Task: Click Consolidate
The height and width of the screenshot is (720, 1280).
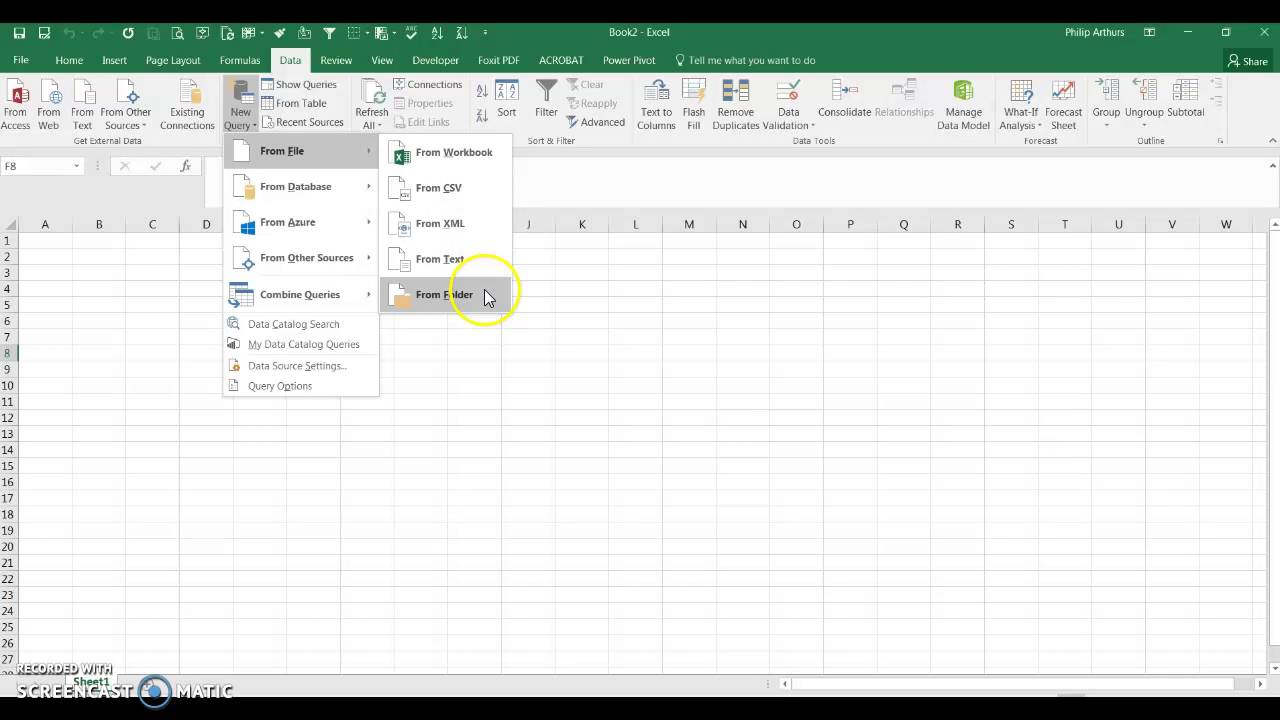Action: click(x=845, y=100)
